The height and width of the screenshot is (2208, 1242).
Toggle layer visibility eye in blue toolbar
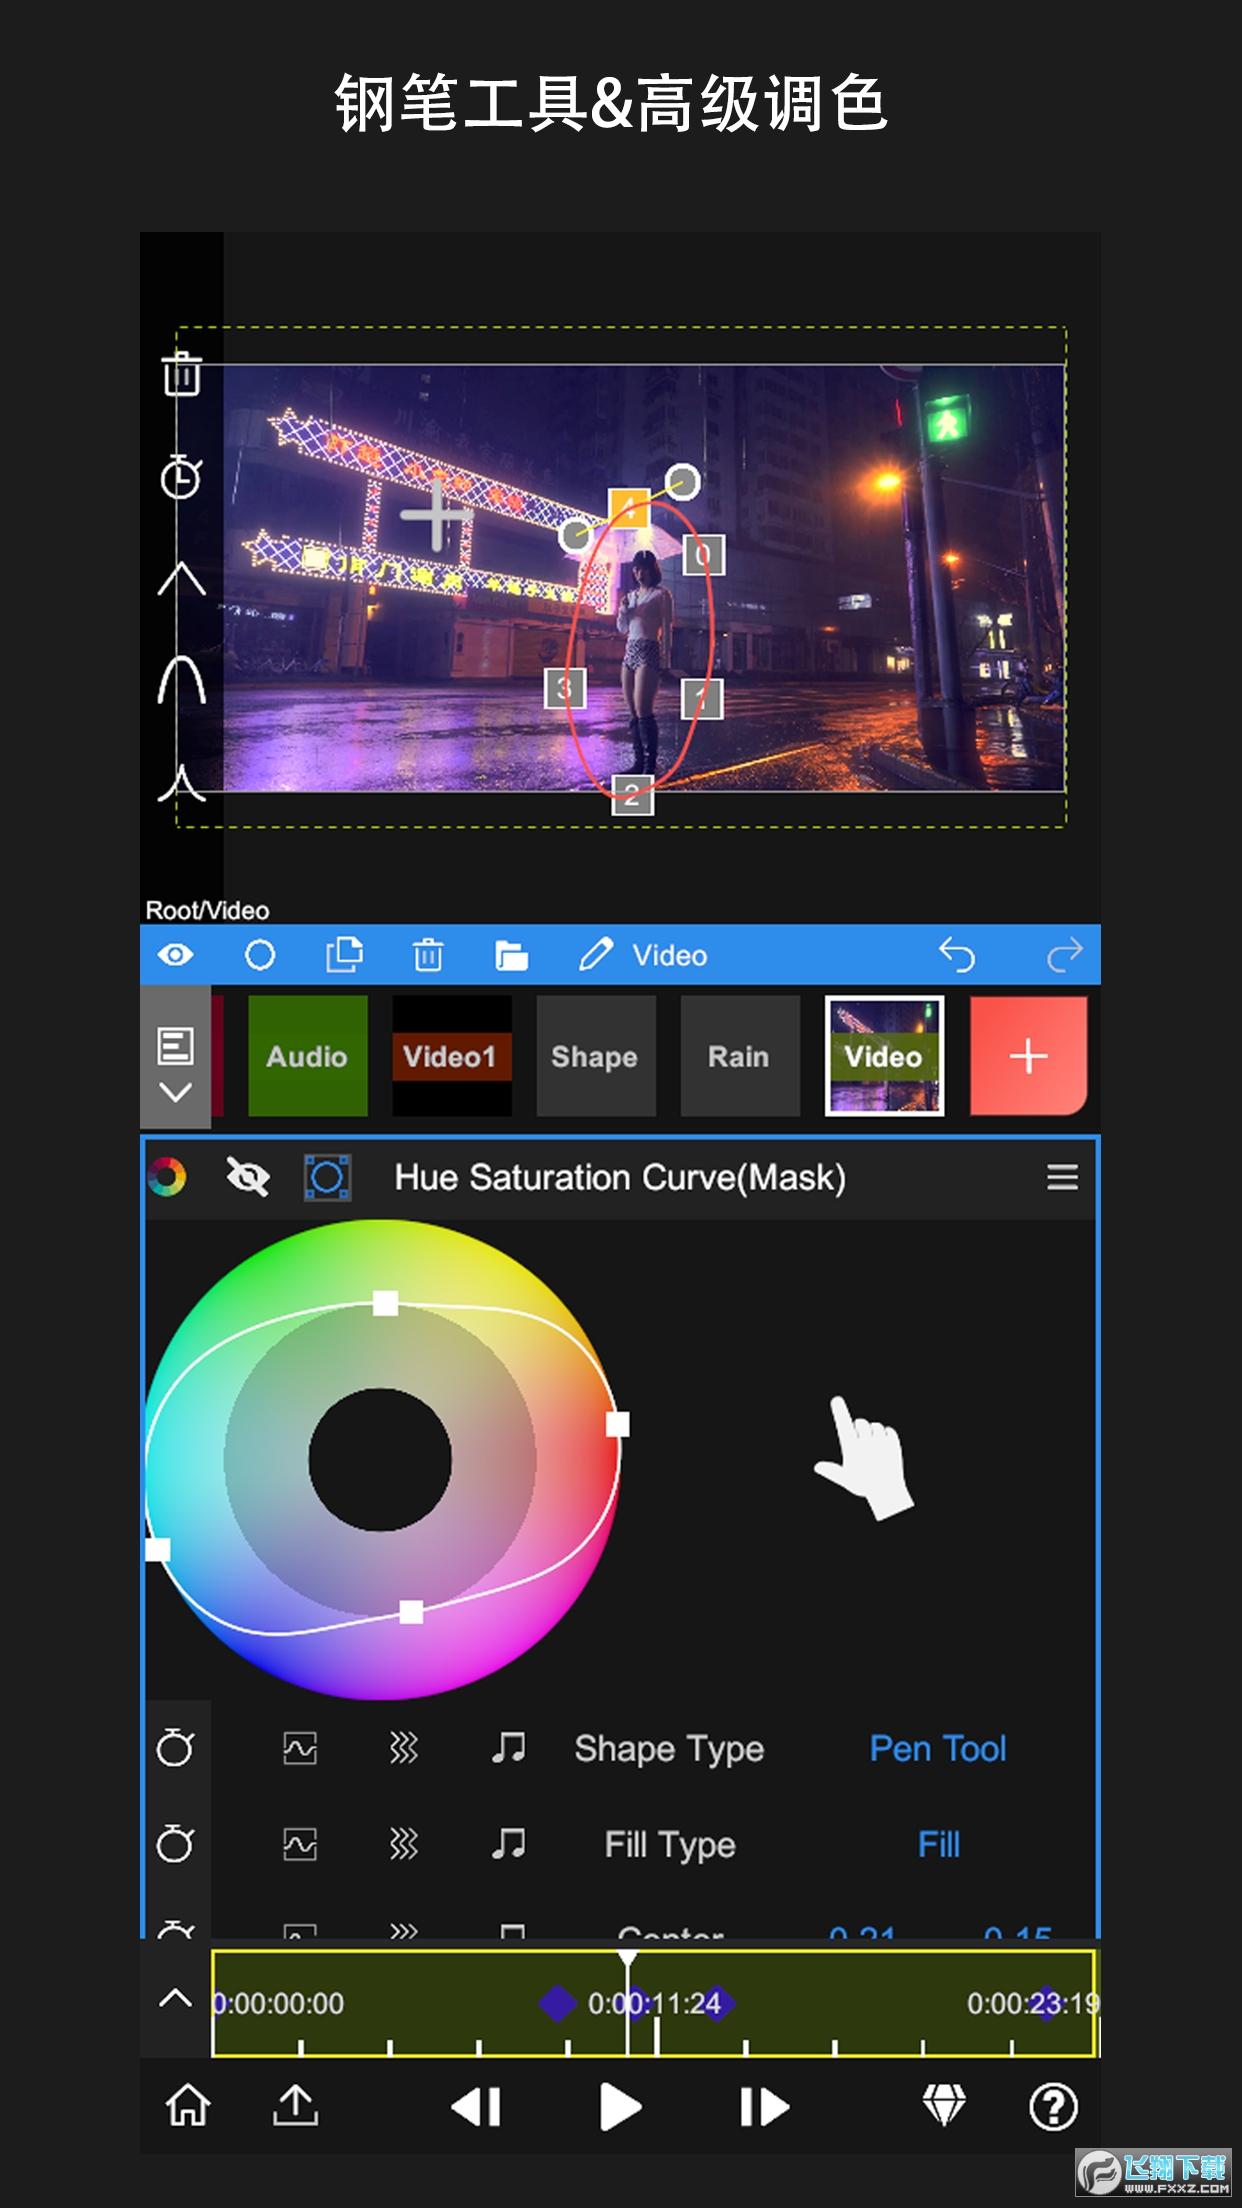tap(175, 955)
